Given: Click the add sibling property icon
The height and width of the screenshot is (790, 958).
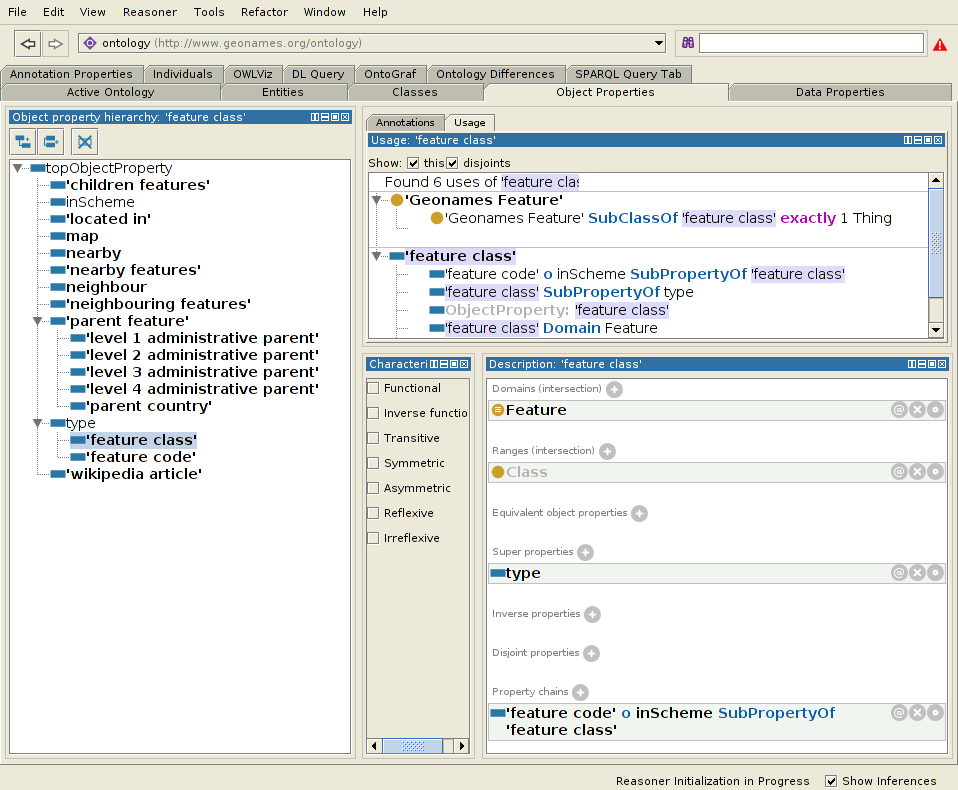Looking at the screenshot, I should click(x=52, y=141).
